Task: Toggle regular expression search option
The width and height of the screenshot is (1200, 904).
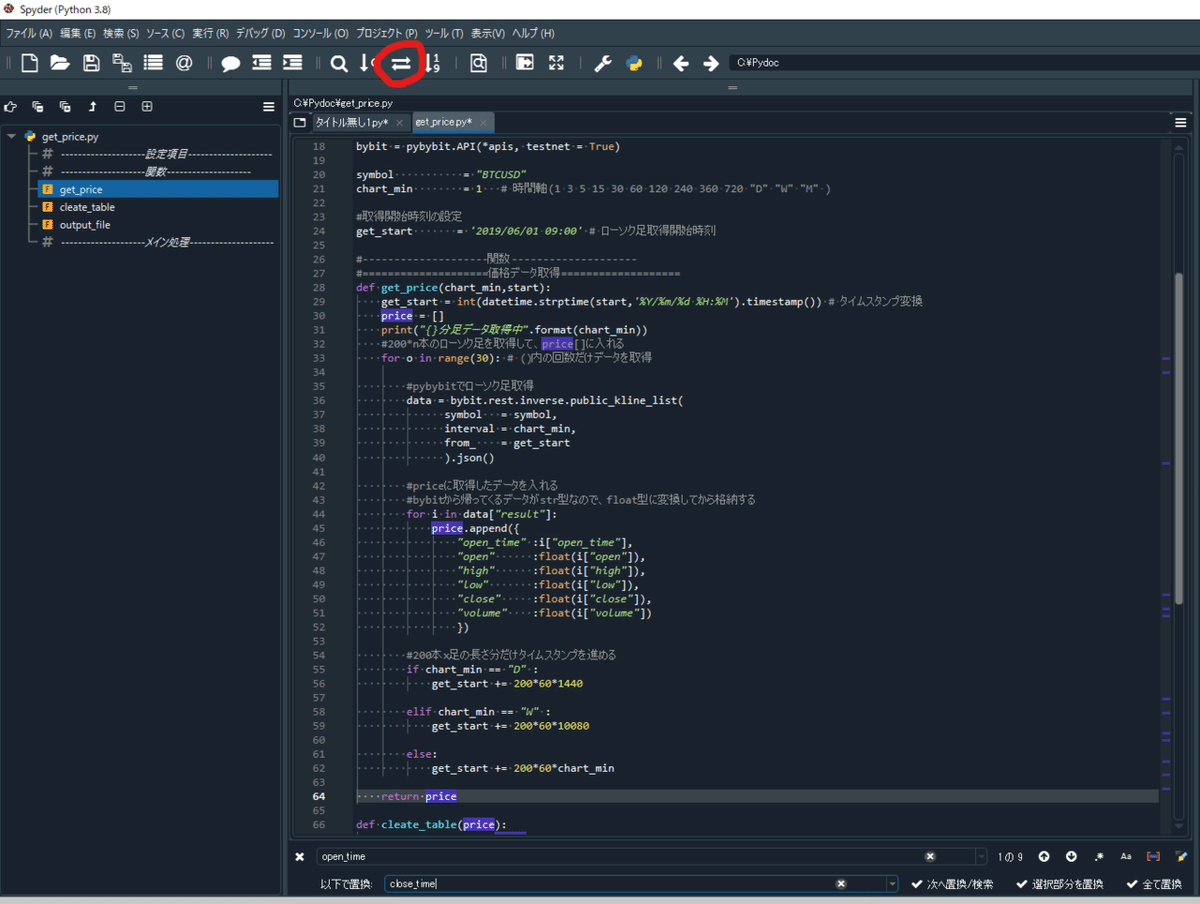Action: (x=1098, y=857)
